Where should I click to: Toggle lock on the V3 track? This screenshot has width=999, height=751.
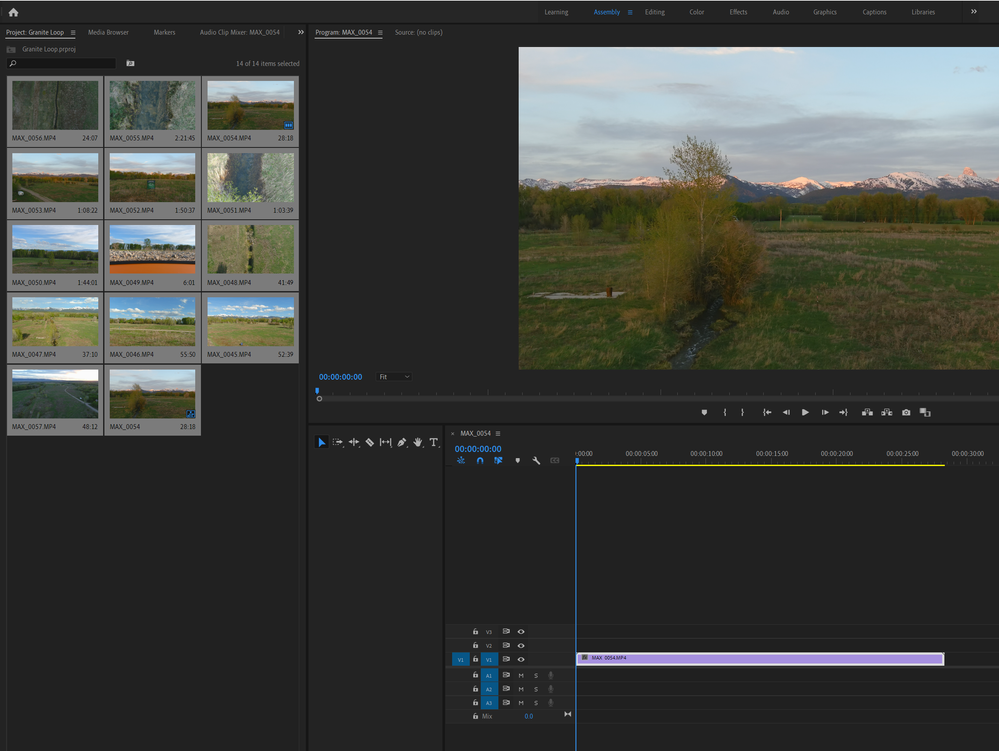click(x=476, y=632)
